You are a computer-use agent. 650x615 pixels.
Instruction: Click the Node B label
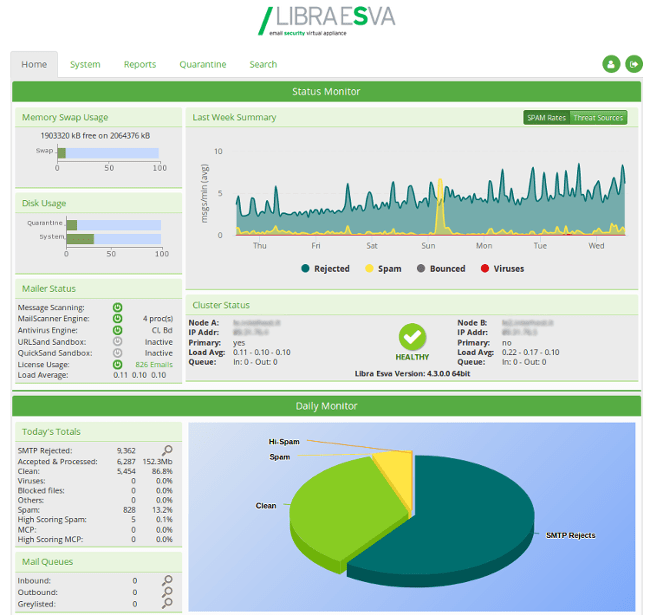472,322
